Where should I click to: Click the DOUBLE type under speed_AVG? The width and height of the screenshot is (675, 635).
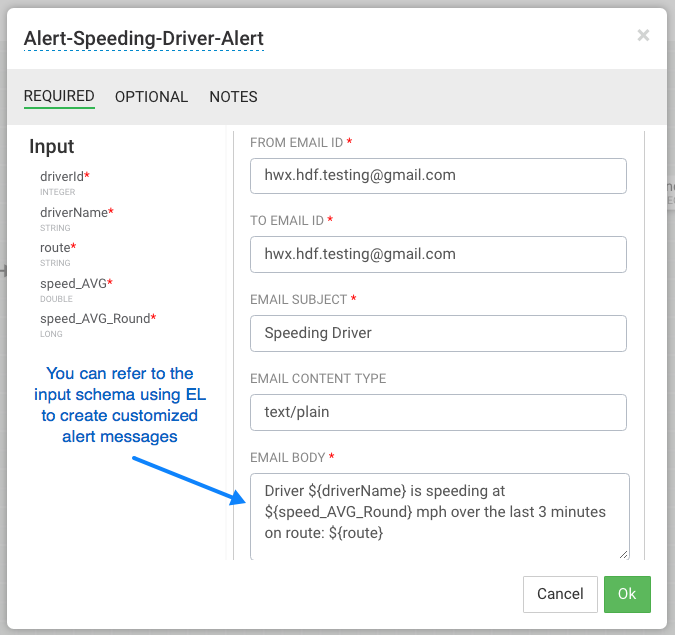56,299
